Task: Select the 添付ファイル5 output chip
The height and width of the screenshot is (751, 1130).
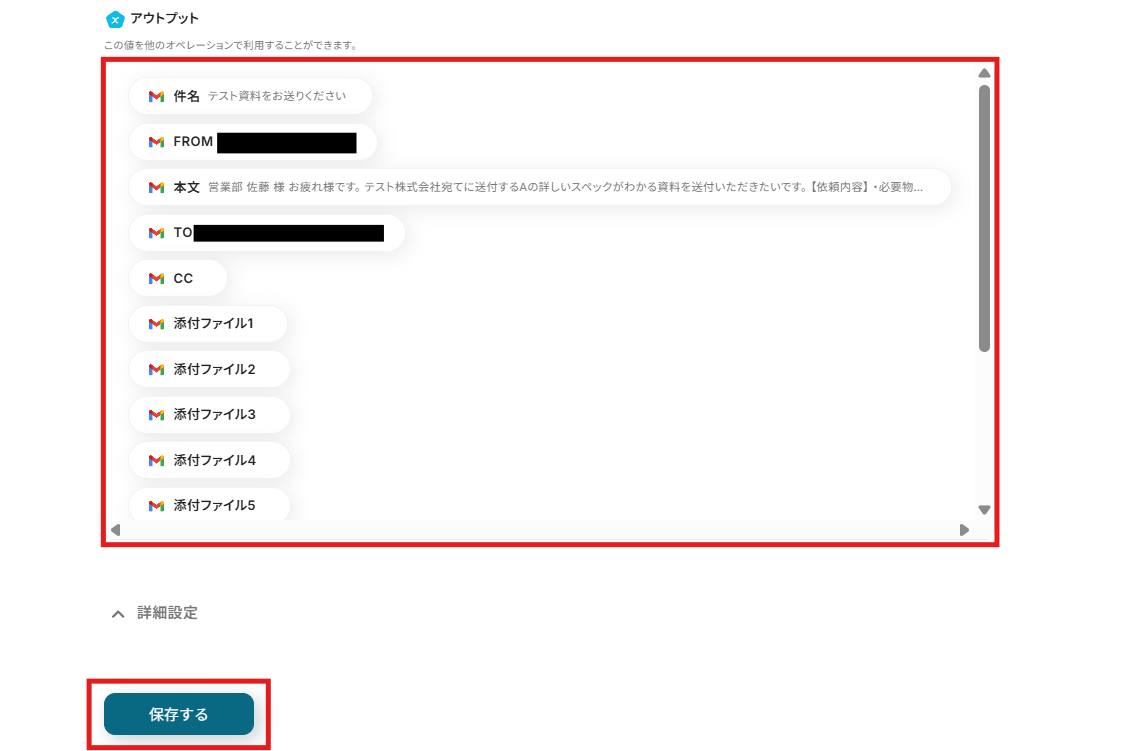Action: coord(209,504)
